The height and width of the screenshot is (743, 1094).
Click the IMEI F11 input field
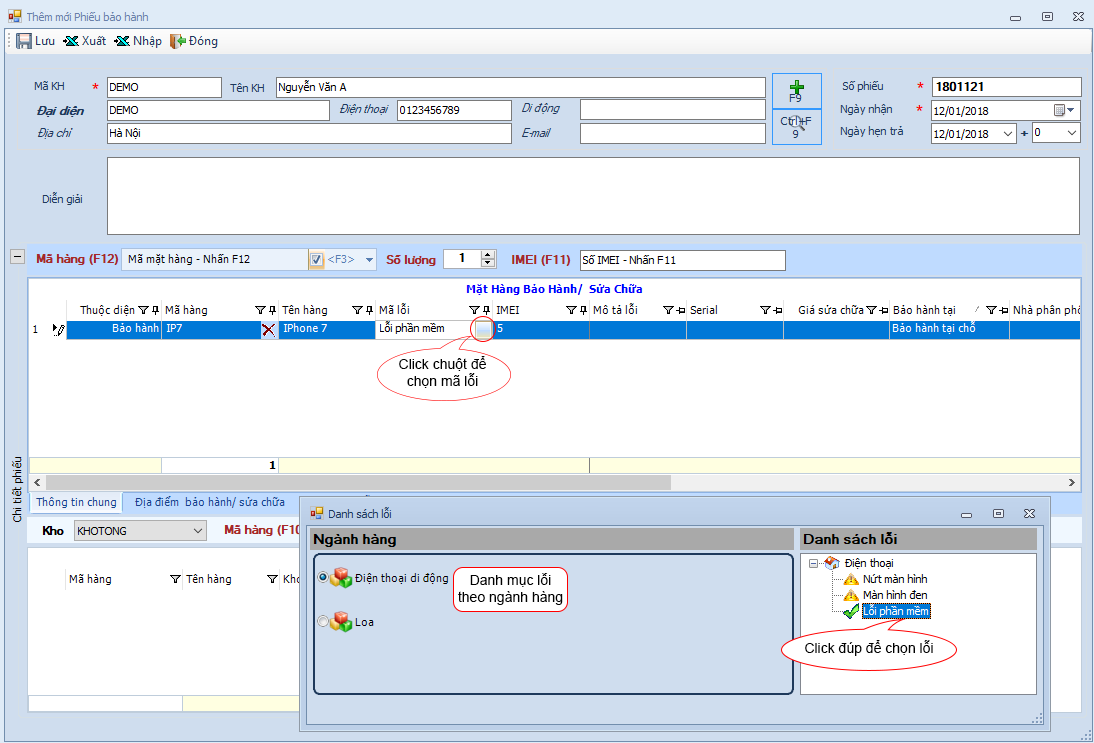(682, 260)
